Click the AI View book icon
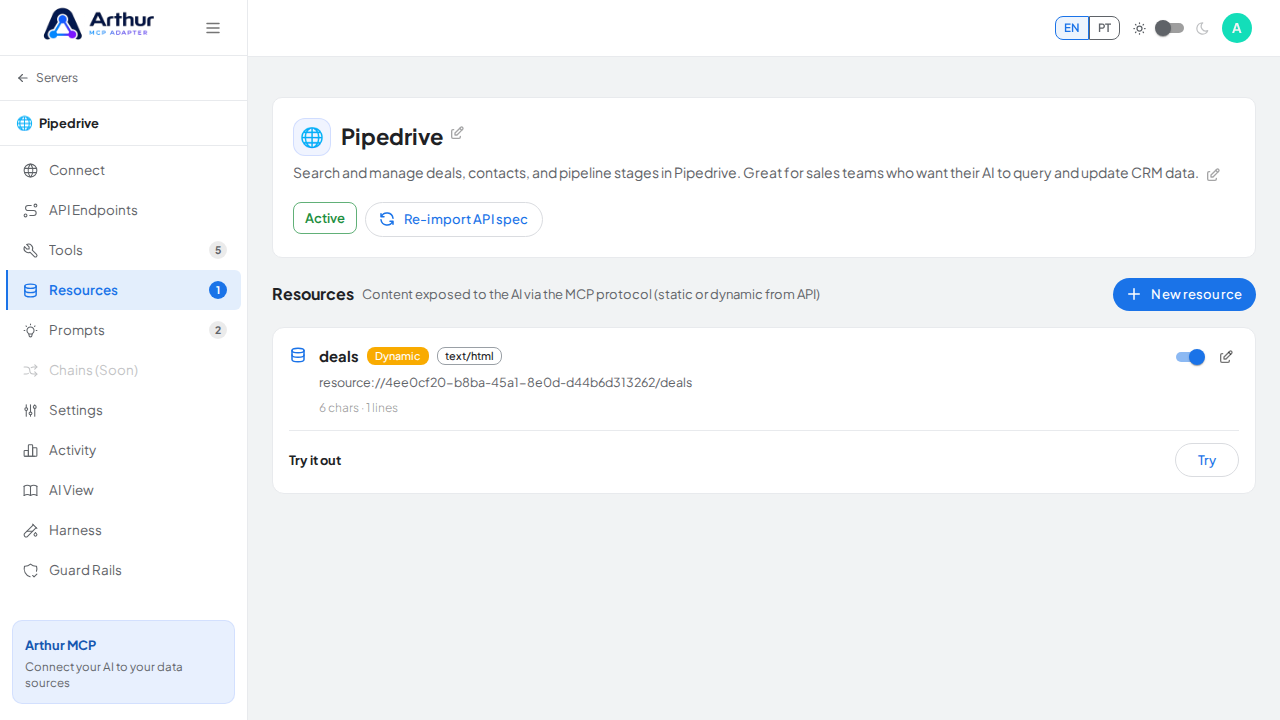 (x=31, y=490)
